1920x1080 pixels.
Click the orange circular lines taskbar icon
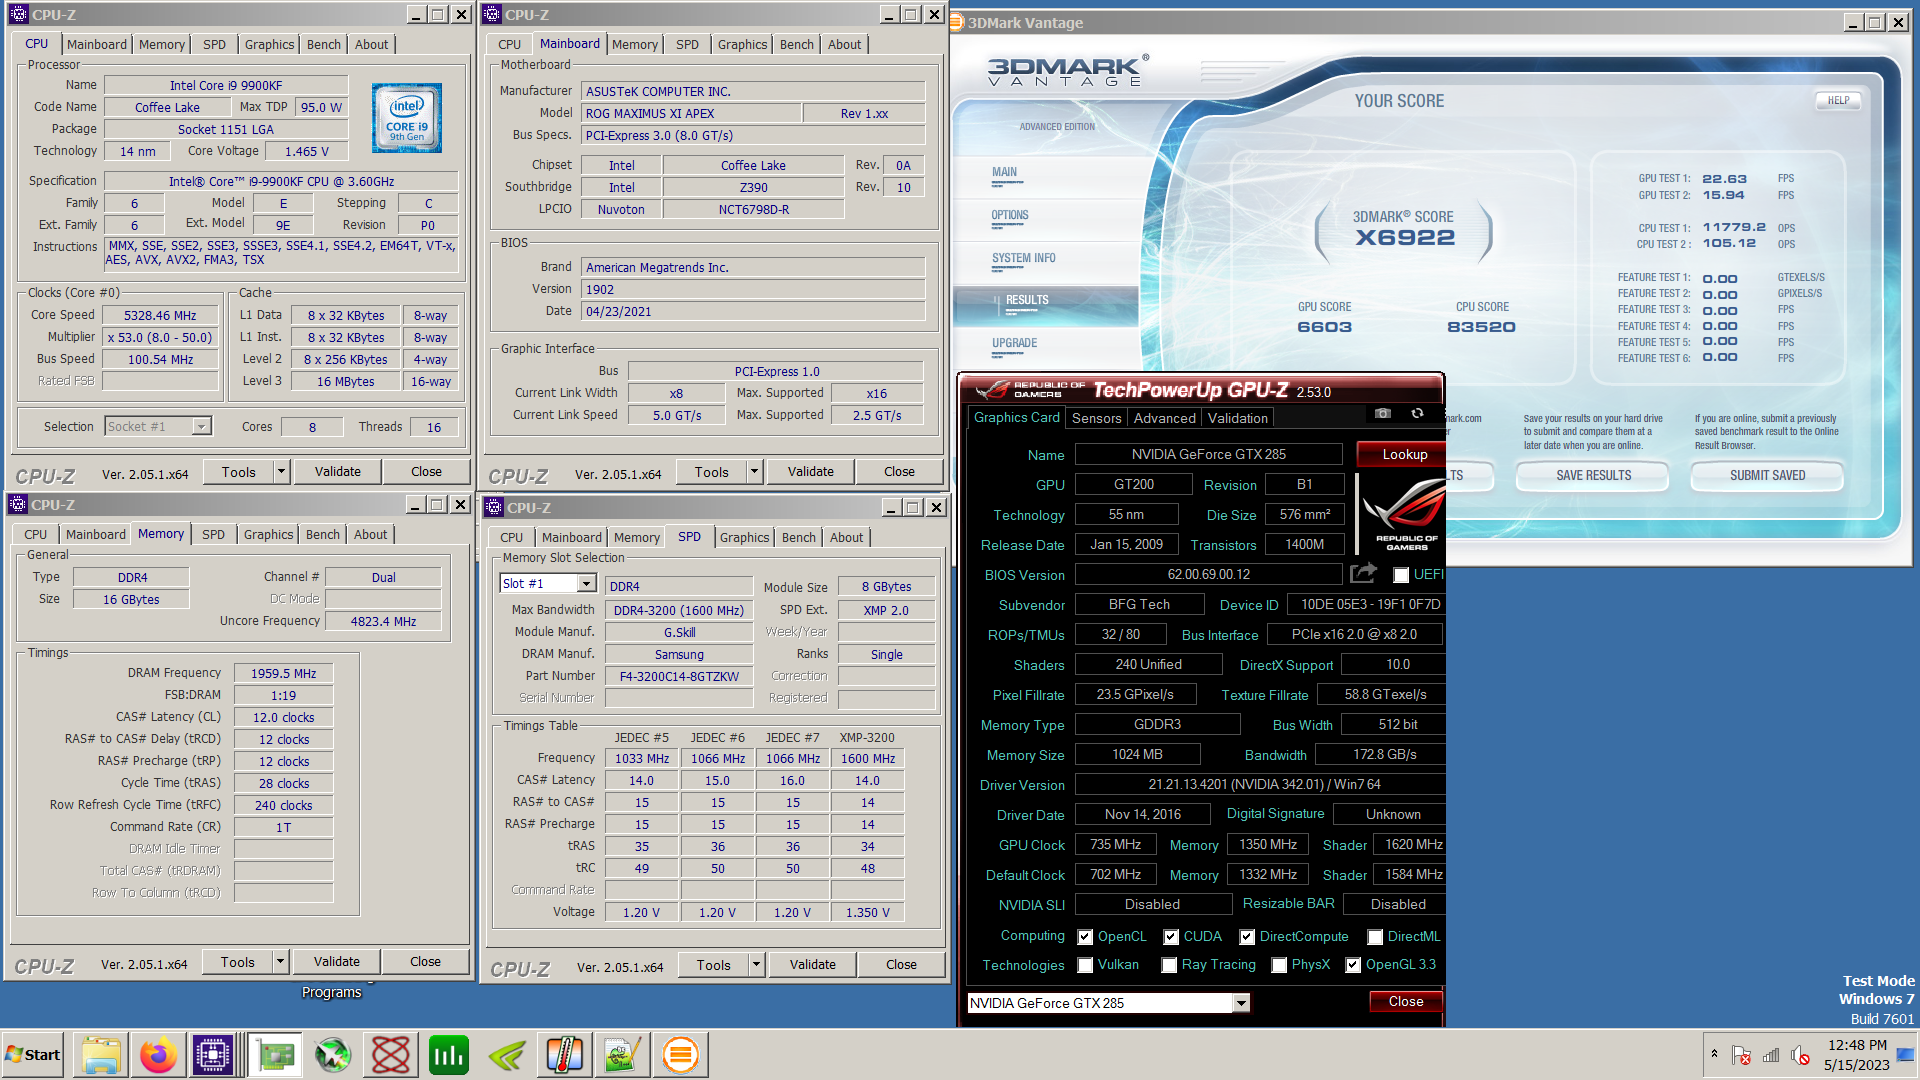[681, 1055]
